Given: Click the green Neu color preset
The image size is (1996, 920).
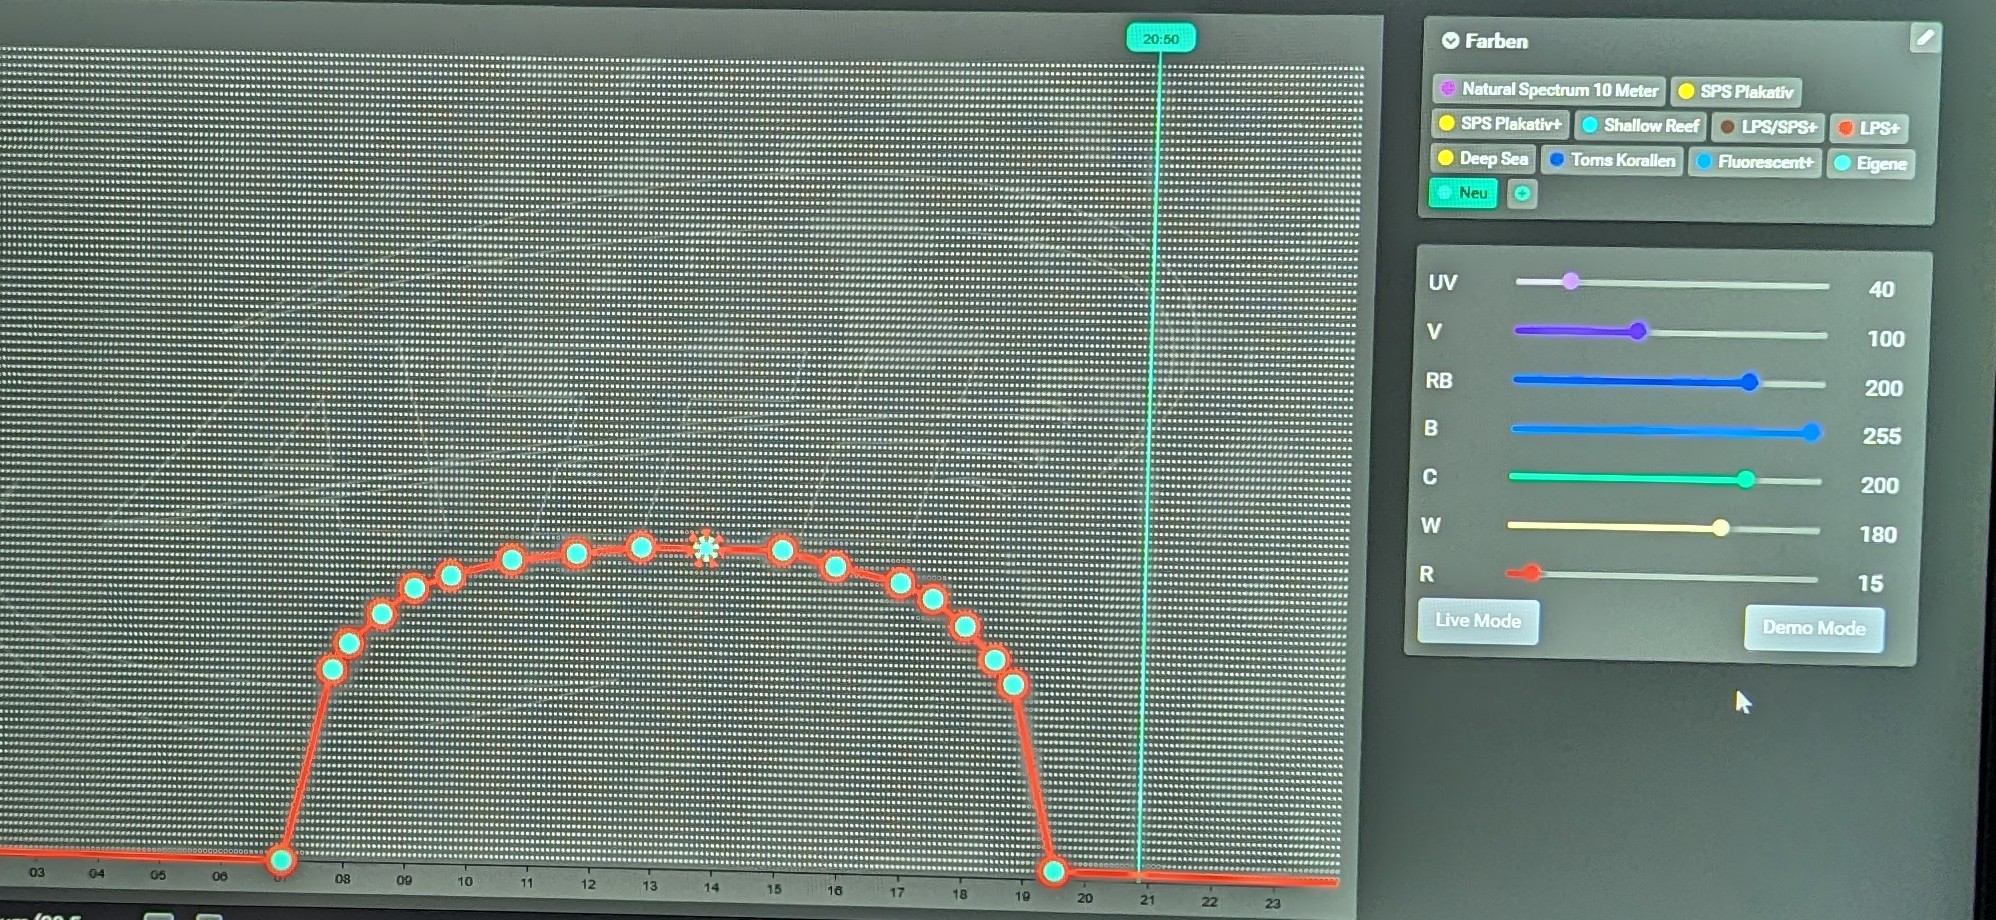Looking at the screenshot, I should 1463,193.
